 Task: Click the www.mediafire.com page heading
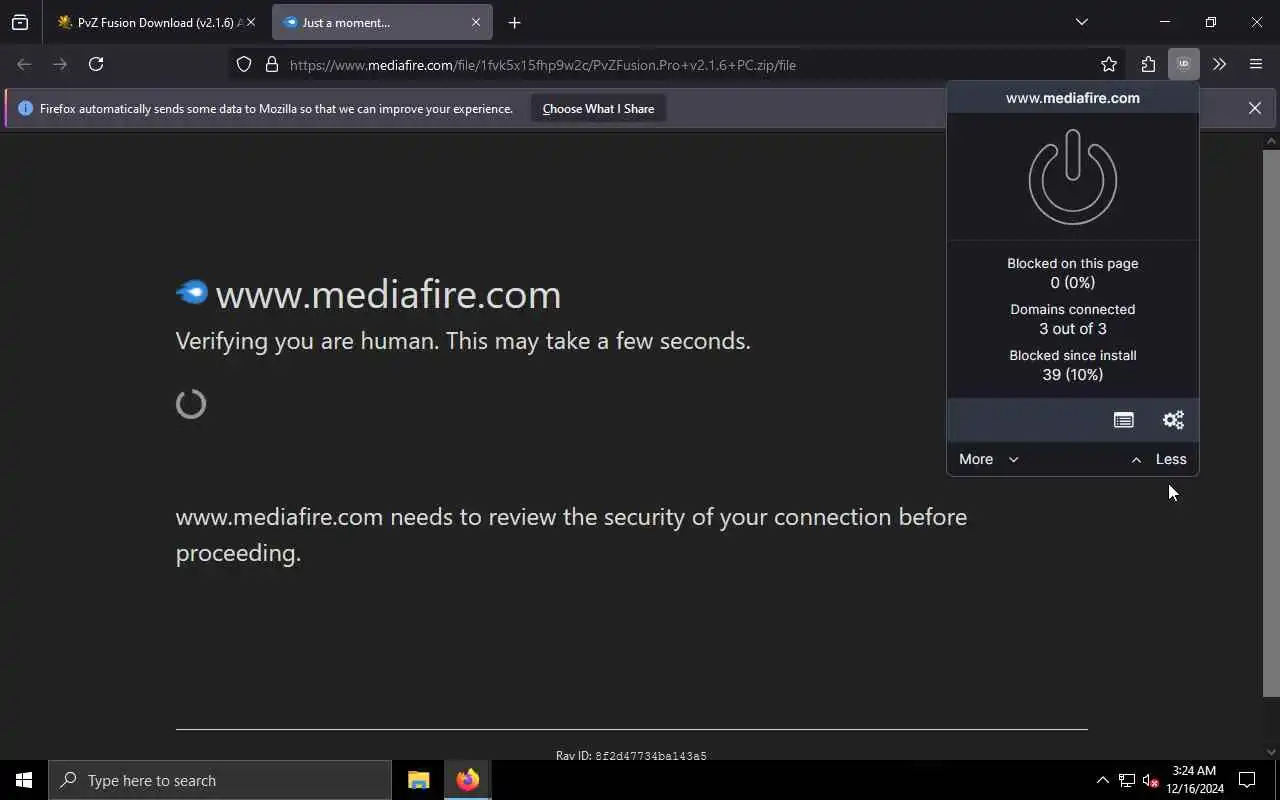[x=388, y=294]
